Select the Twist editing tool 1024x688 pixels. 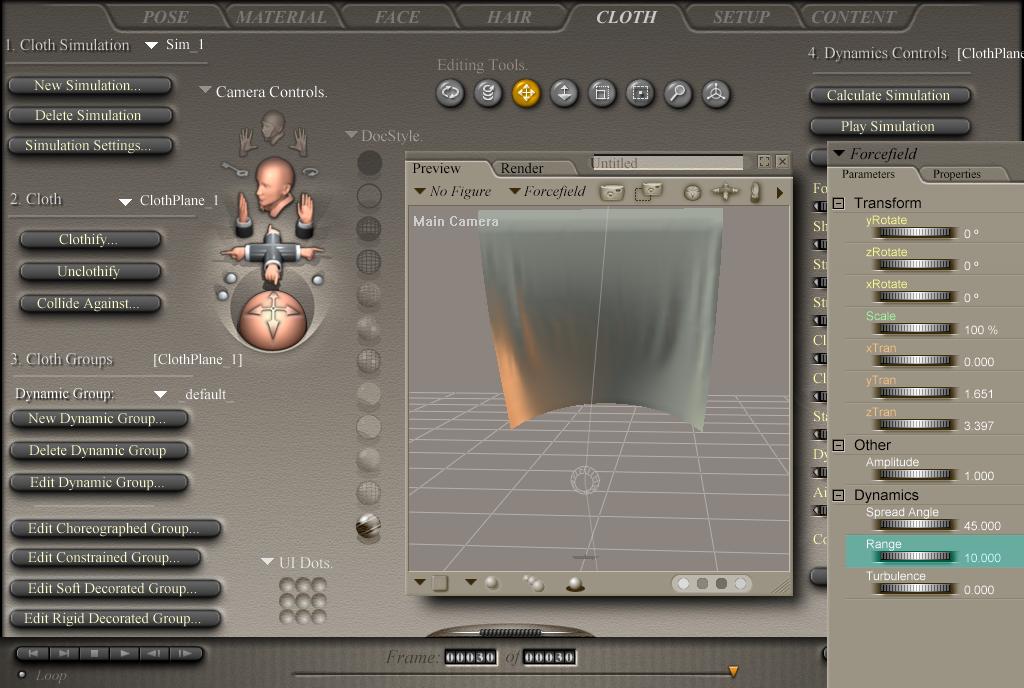click(x=488, y=94)
